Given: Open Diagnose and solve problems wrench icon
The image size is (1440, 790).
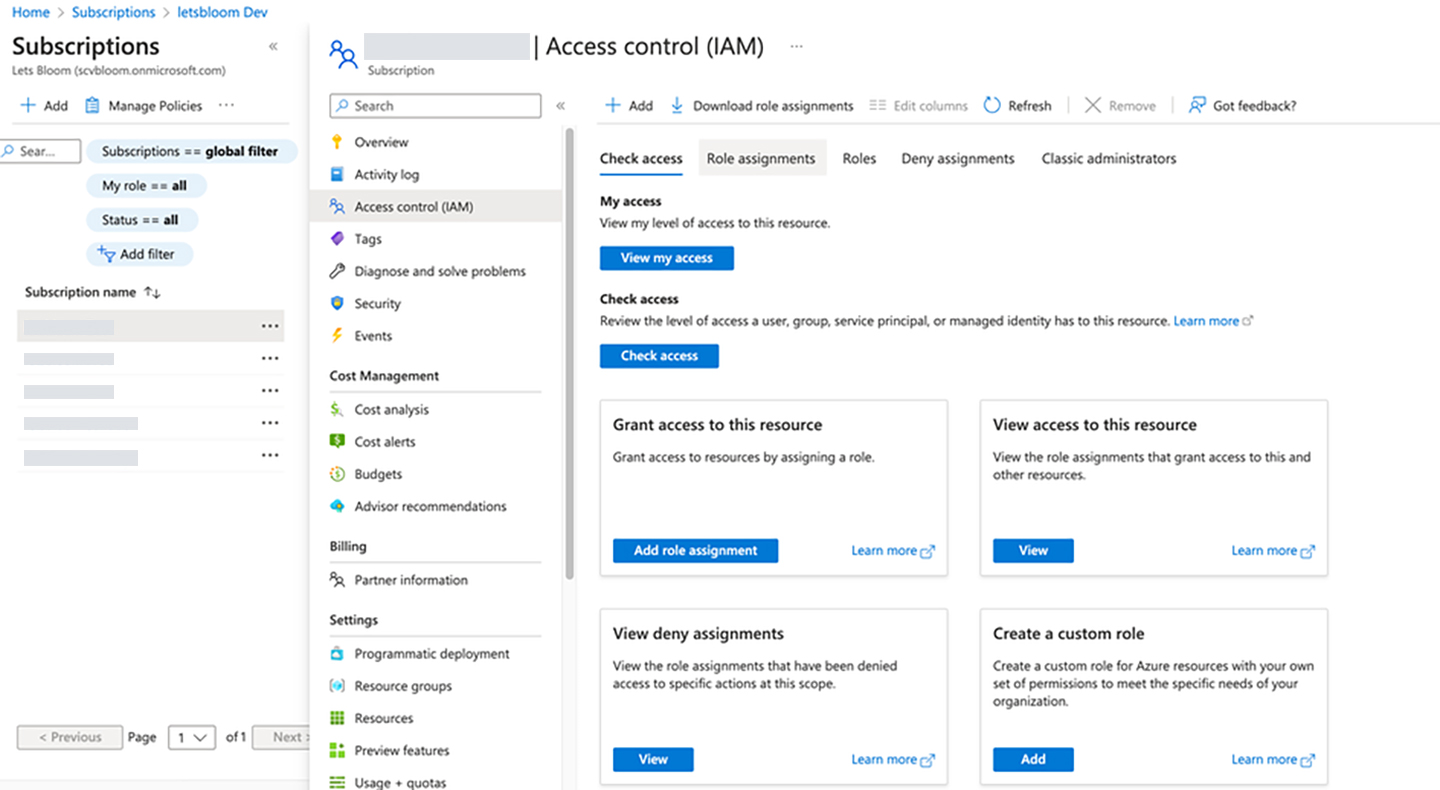Looking at the screenshot, I should 337,271.
